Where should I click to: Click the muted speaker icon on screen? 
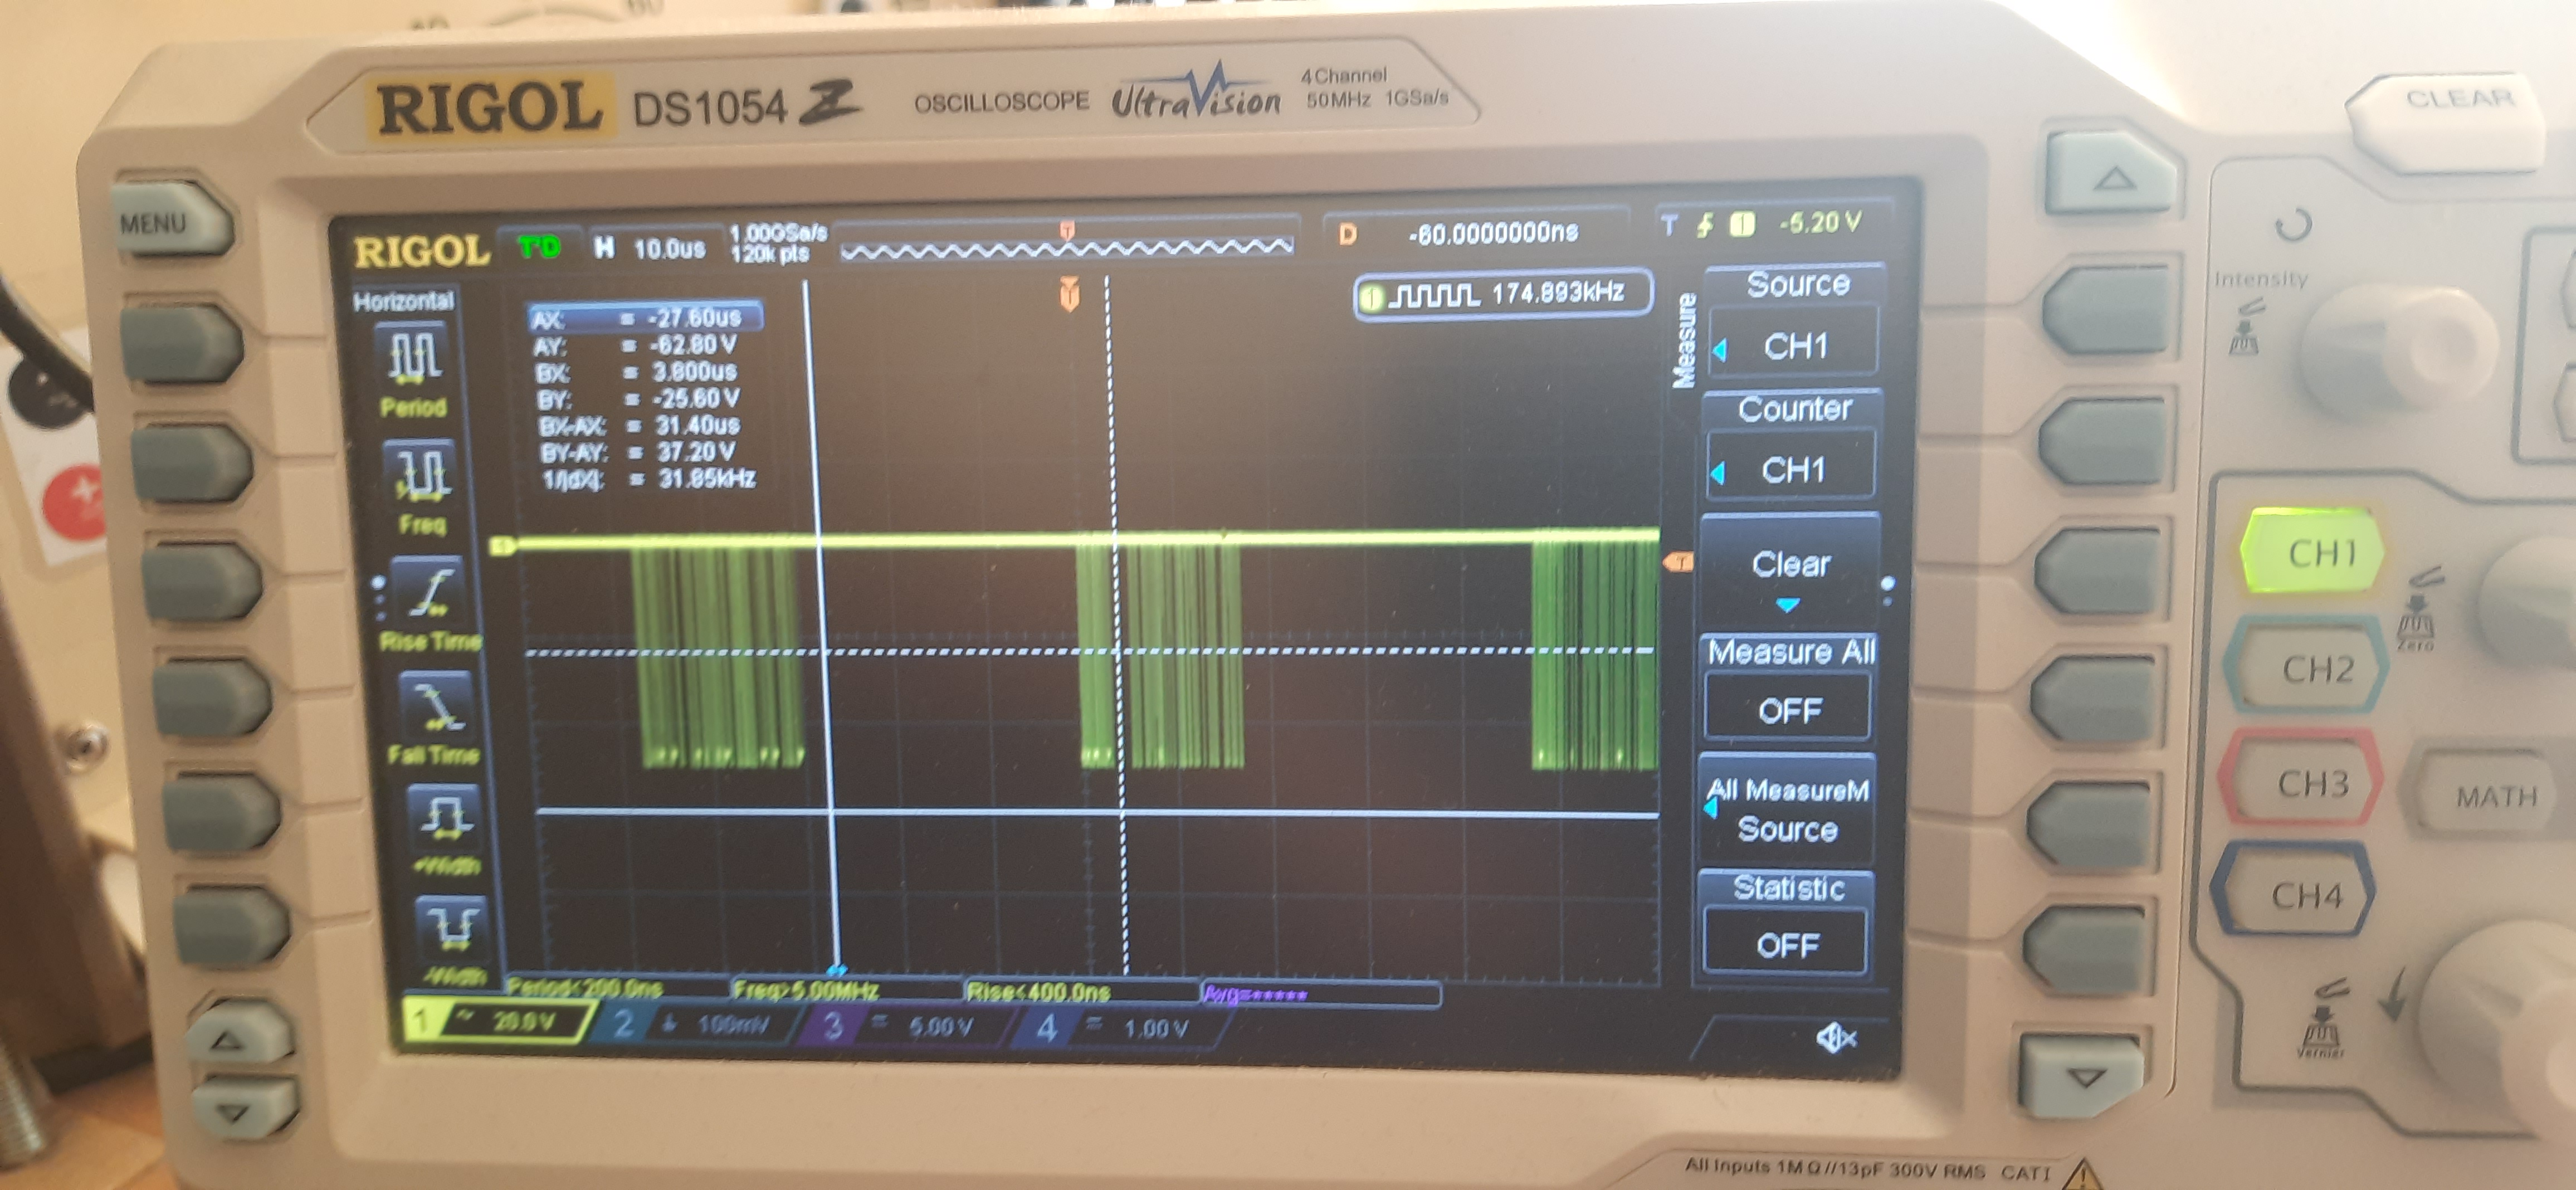[1836, 1039]
